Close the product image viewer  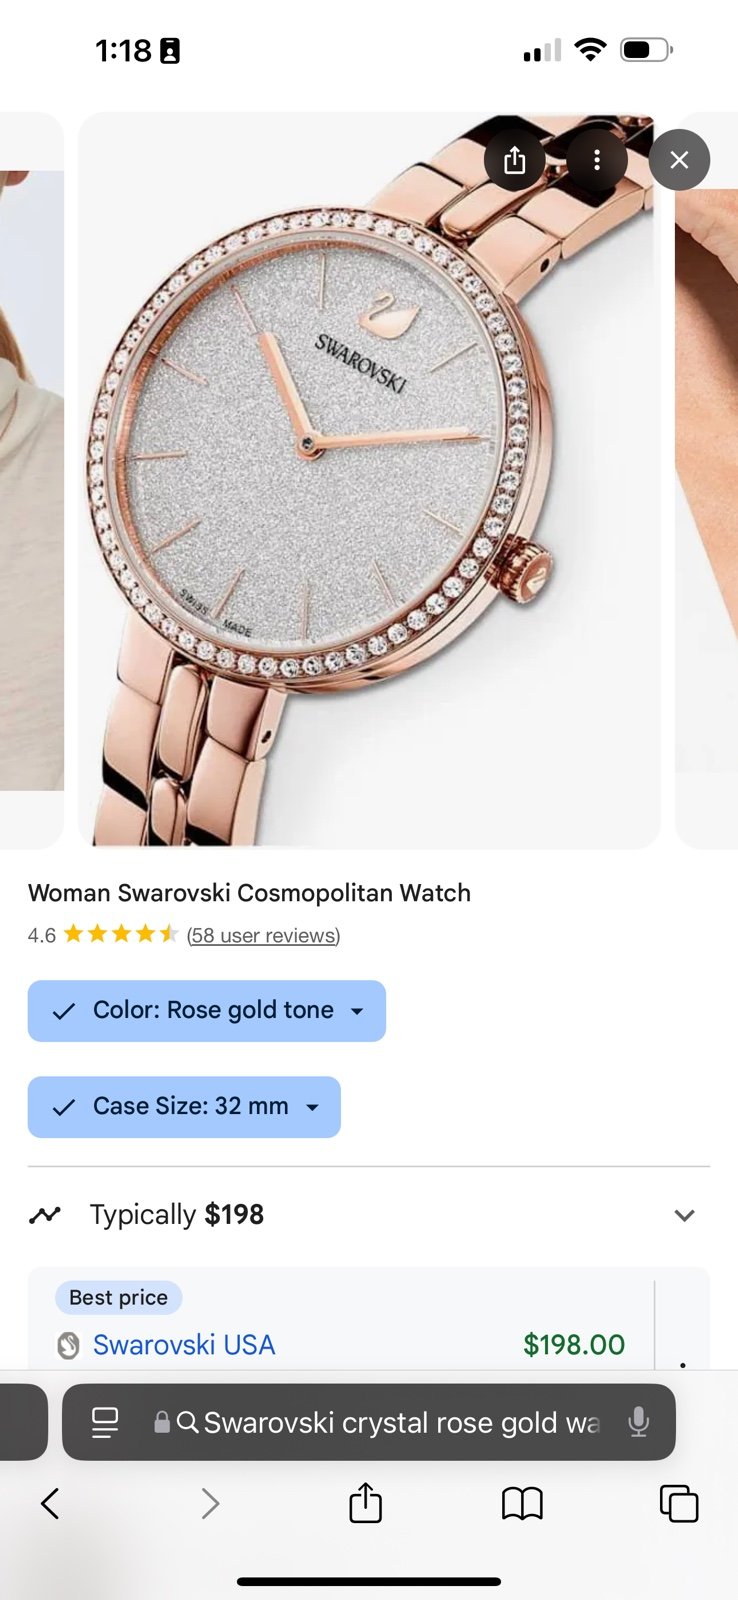679,160
